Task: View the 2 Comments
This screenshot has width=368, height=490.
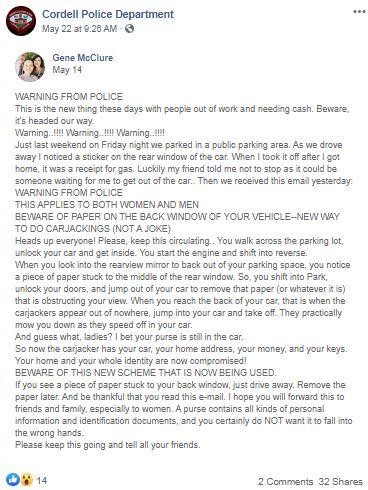Action: pos(285,482)
